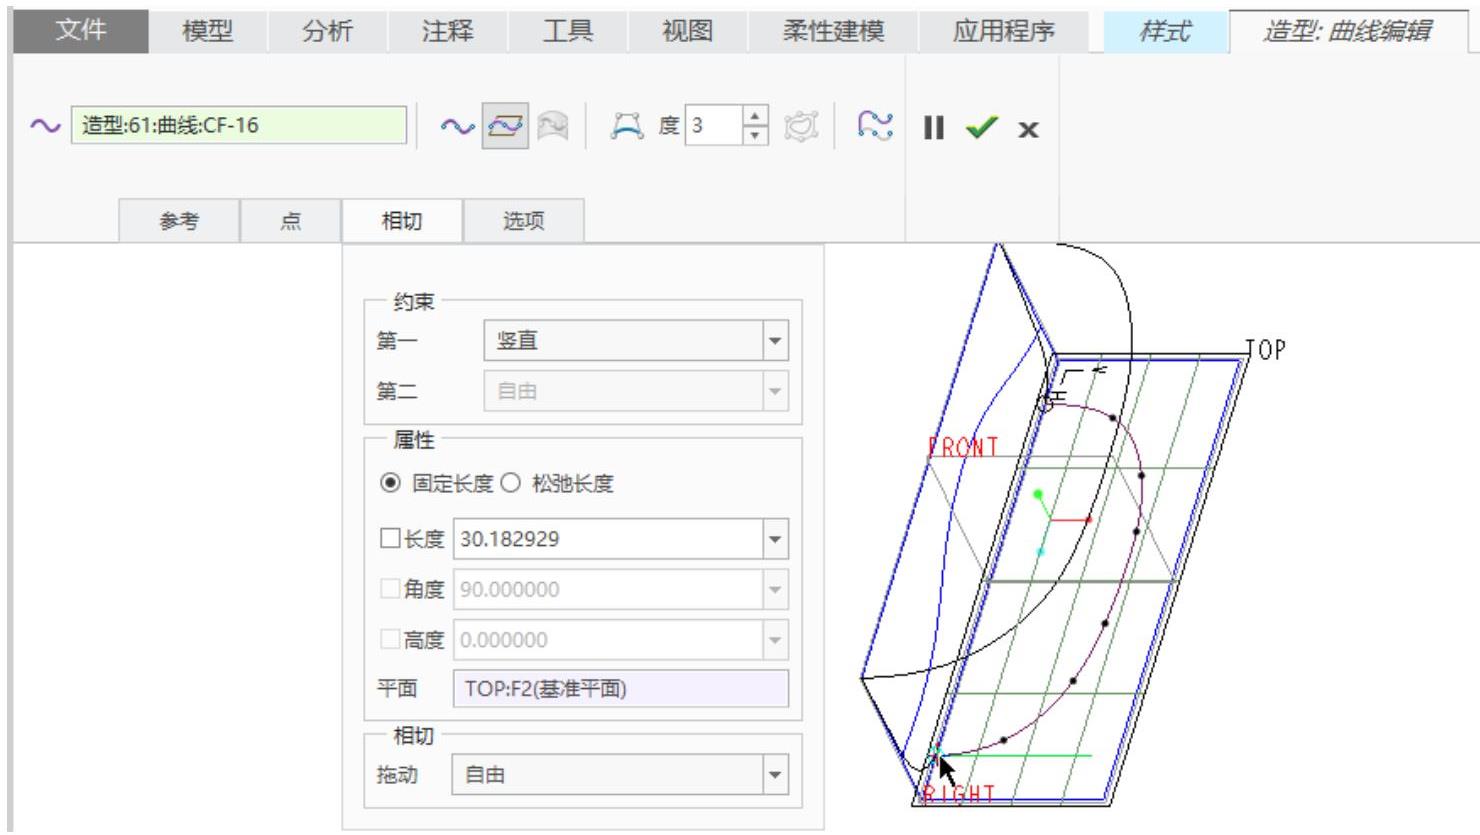Select the 松弛长度 radio button
The height and width of the screenshot is (835, 1480).
pyautogui.click(x=510, y=484)
